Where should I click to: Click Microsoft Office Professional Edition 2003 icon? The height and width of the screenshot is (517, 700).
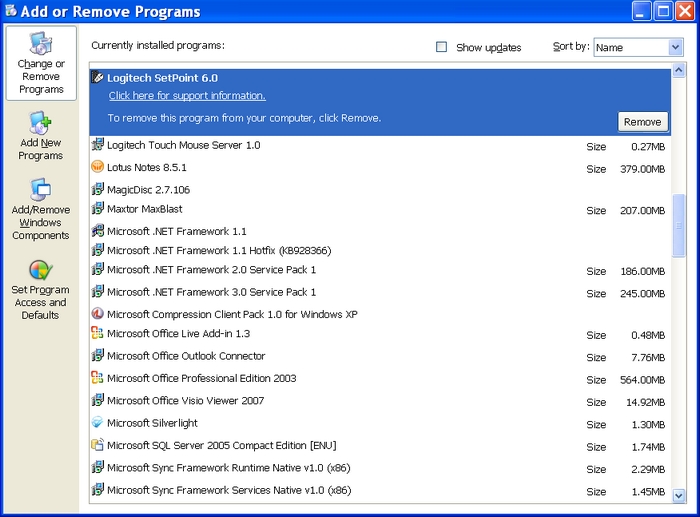coord(97,377)
